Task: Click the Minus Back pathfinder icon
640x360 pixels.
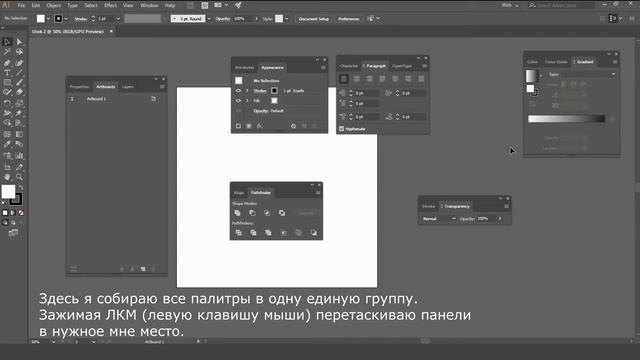Action: [313, 233]
